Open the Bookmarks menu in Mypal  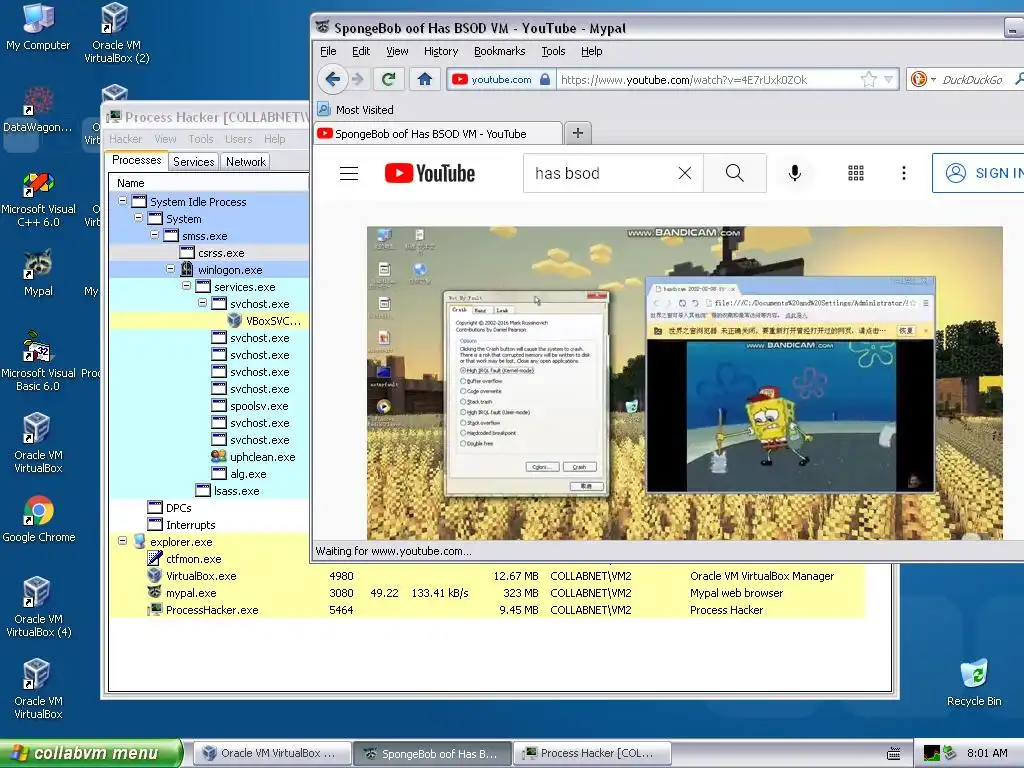[x=500, y=51]
